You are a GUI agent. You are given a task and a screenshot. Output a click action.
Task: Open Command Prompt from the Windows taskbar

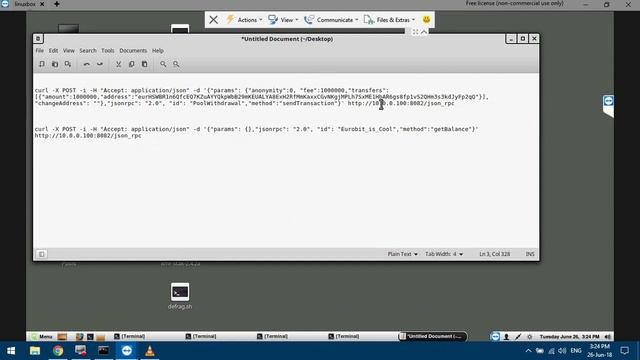[104, 351]
